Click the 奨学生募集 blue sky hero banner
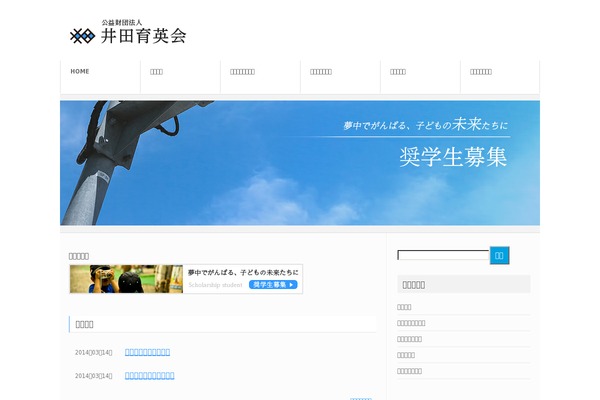This screenshot has height=400, width=600. click(x=300, y=163)
